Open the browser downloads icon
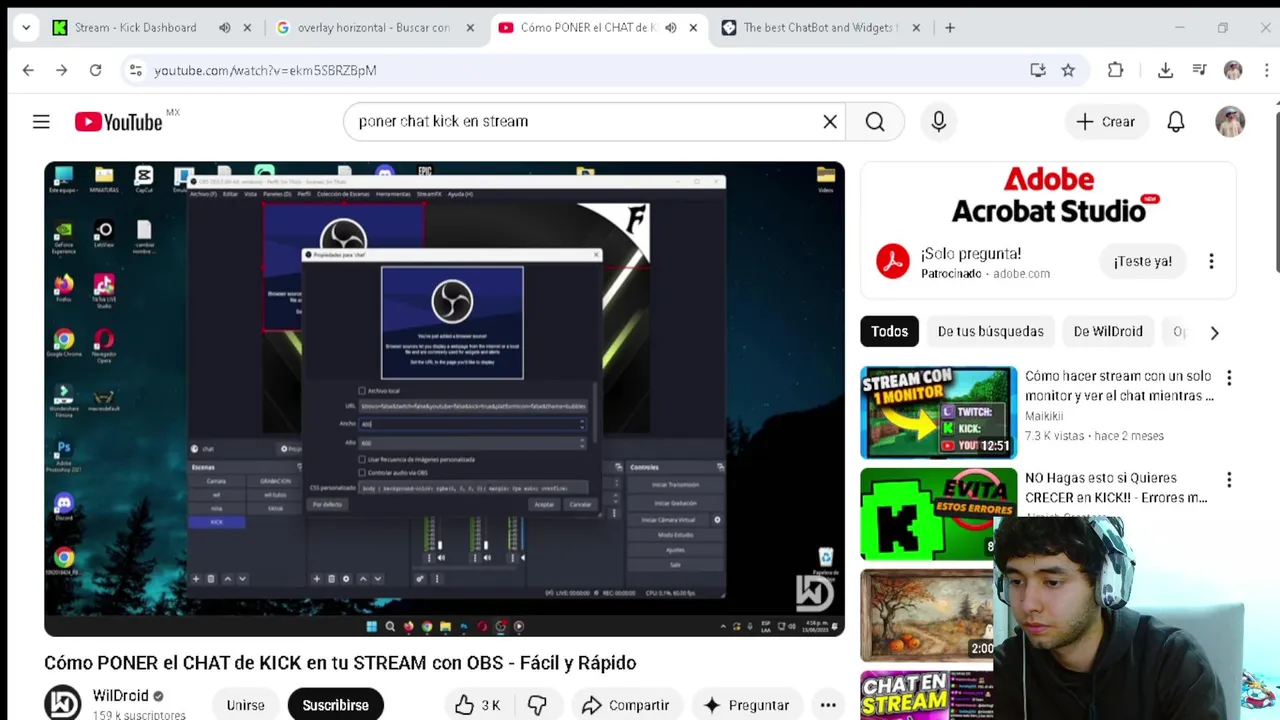Screen dimensions: 1280x720 point(1165,70)
